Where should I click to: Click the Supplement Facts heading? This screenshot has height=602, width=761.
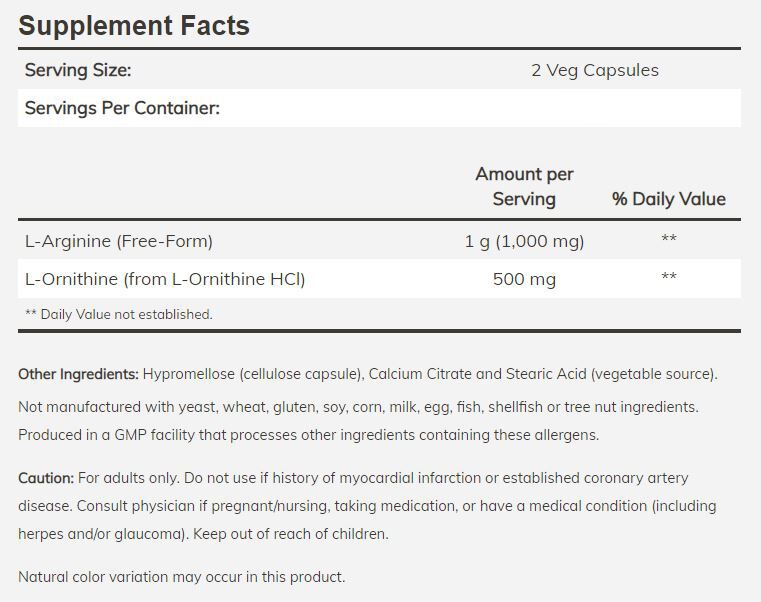tap(134, 25)
